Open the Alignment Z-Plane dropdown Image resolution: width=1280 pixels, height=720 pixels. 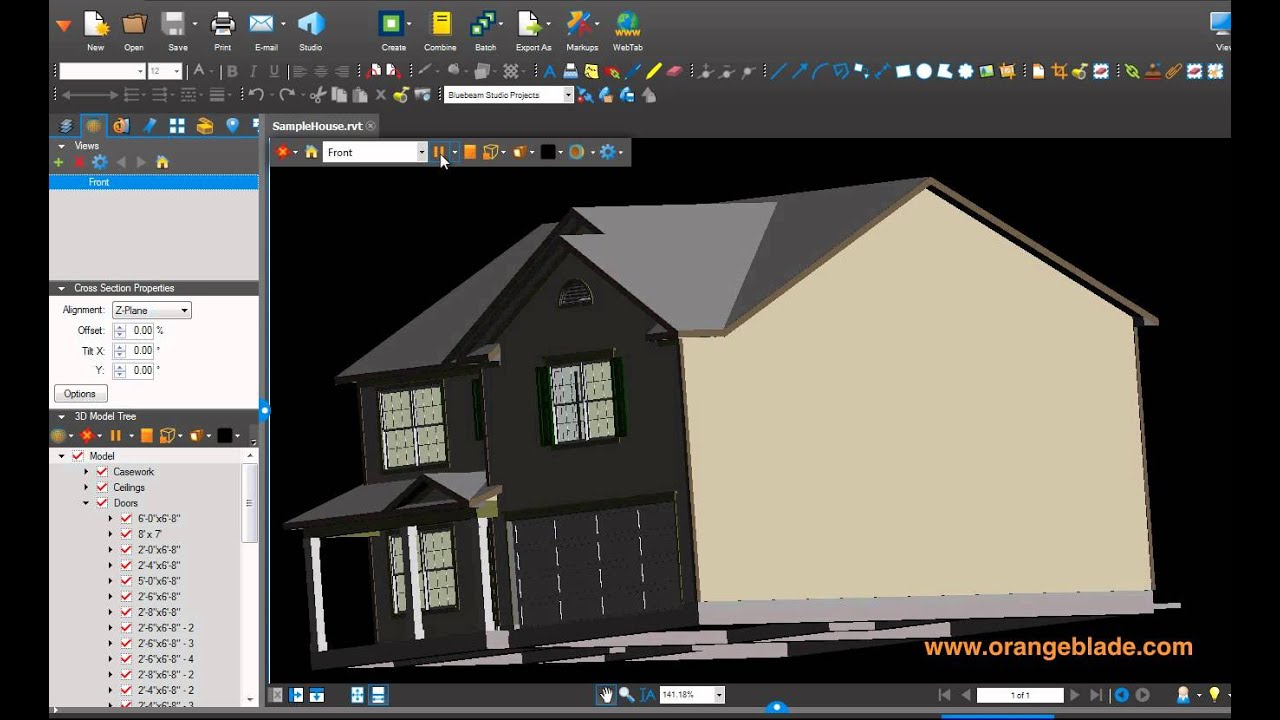click(x=151, y=310)
